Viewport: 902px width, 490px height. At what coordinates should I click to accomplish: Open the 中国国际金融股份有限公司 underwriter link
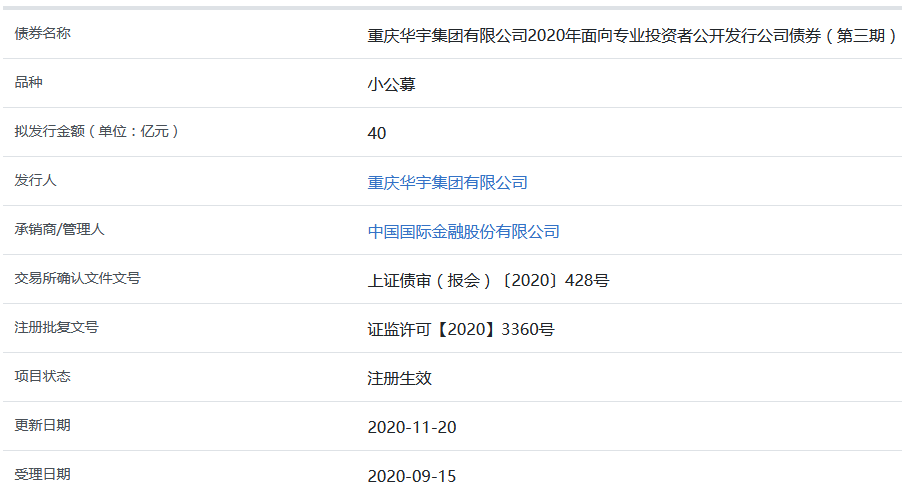click(x=464, y=231)
